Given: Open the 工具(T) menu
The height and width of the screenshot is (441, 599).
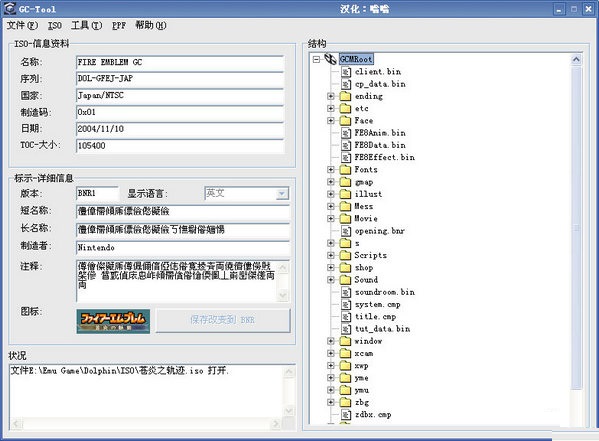Looking at the screenshot, I should pyautogui.click(x=86, y=26).
